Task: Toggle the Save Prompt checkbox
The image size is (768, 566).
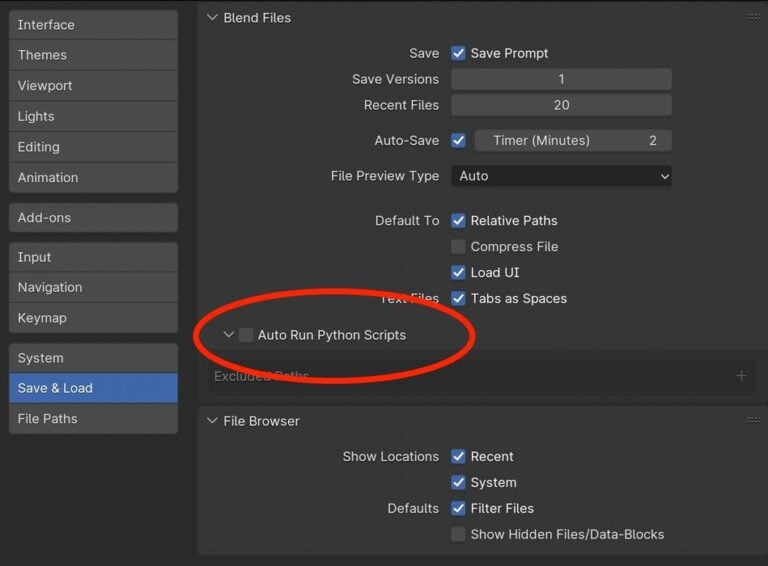Action: pyautogui.click(x=458, y=53)
